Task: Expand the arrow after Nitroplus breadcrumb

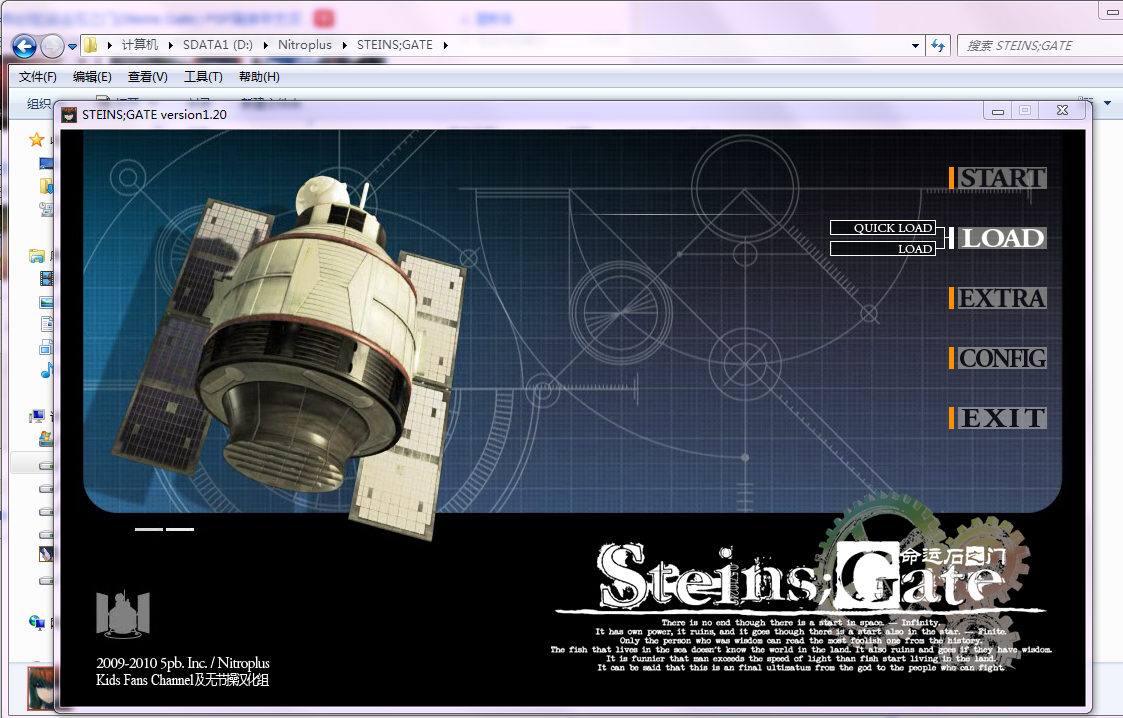Action: 344,45
